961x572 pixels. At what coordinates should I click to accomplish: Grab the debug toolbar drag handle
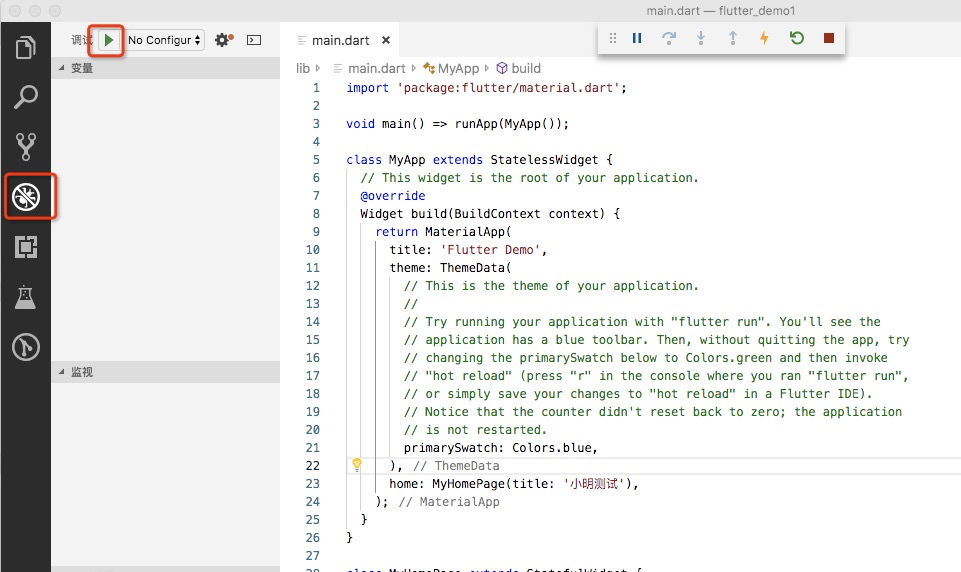click(x=612, y=38)
